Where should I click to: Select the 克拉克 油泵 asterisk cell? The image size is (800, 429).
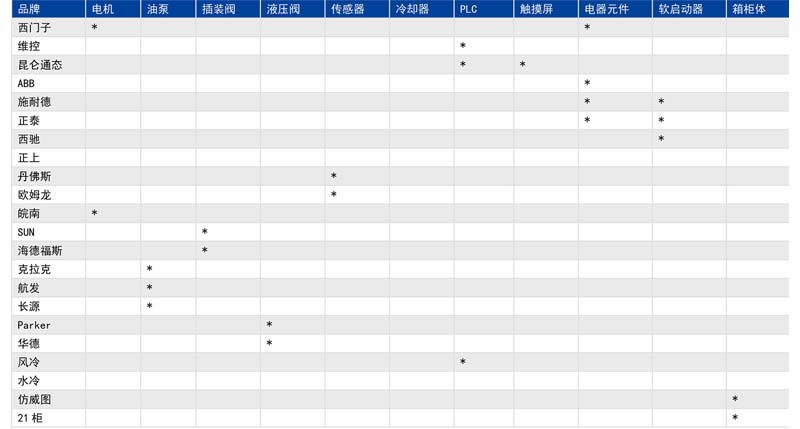click(150, 269)
